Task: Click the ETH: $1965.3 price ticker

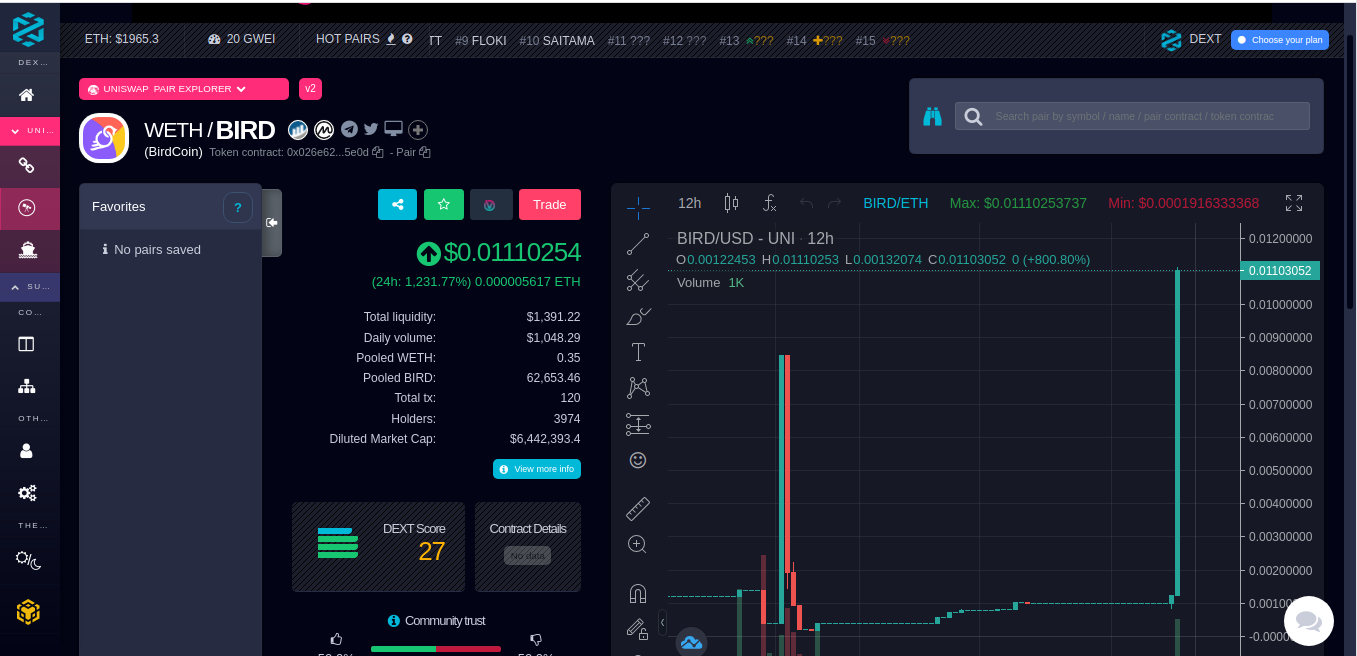Action: (122, 39)
